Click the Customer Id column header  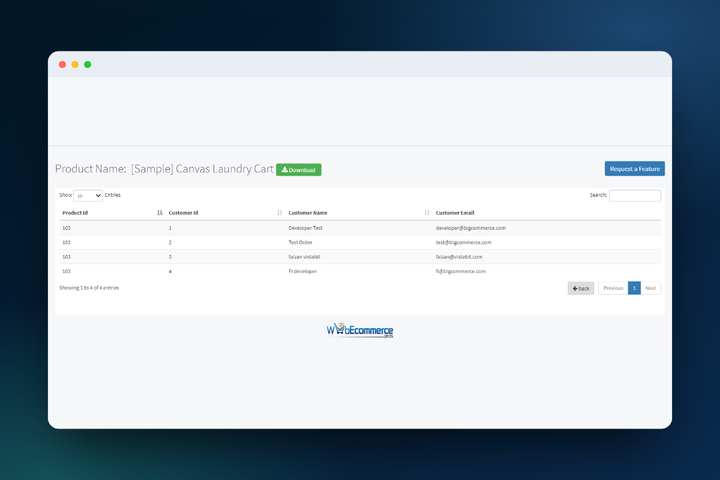pos(183,213)
